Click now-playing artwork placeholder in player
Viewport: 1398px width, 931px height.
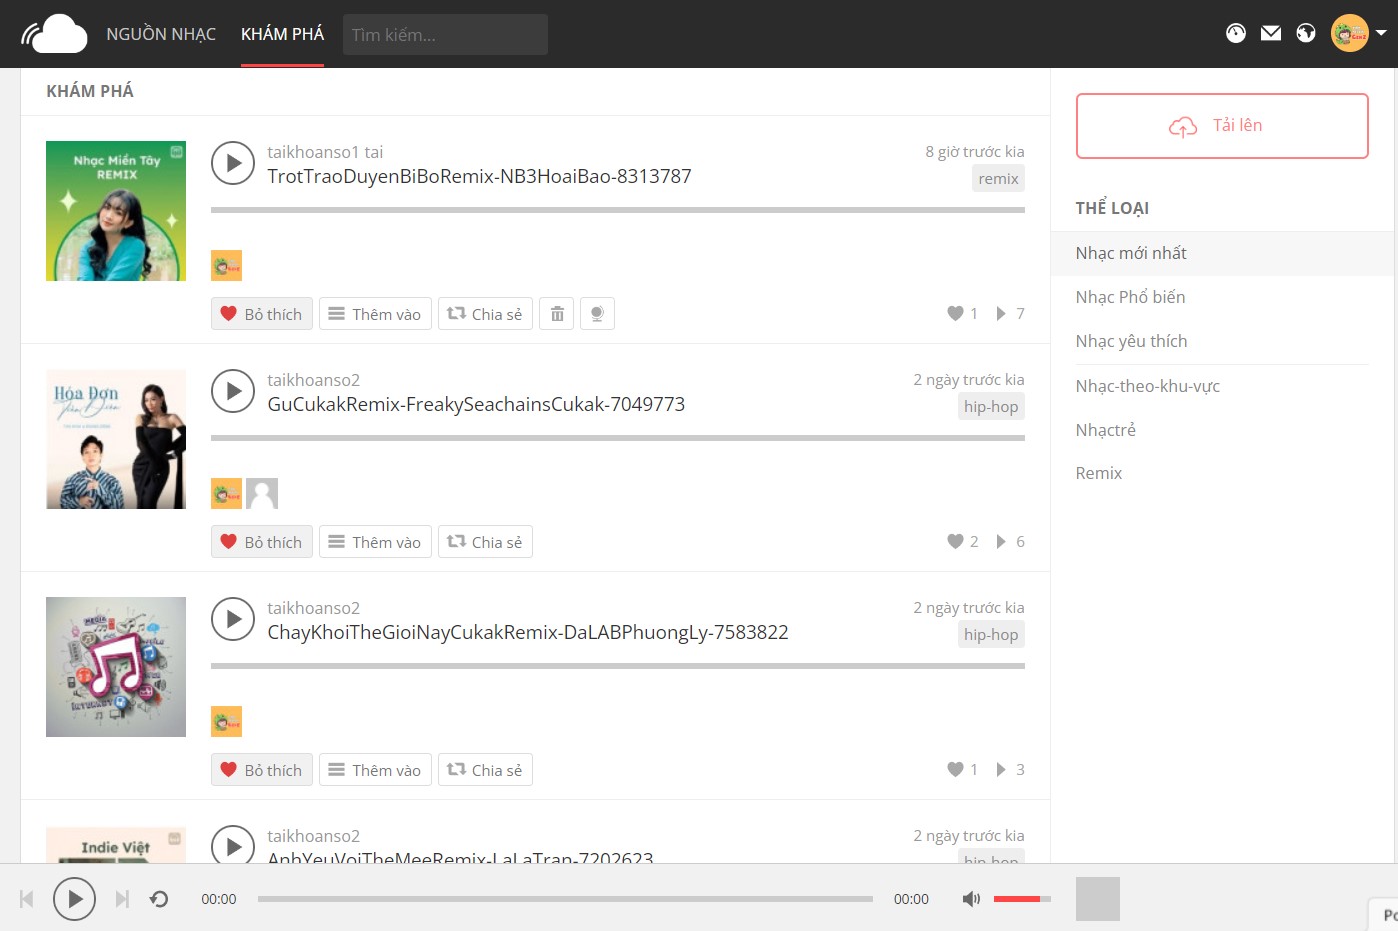1098,899
